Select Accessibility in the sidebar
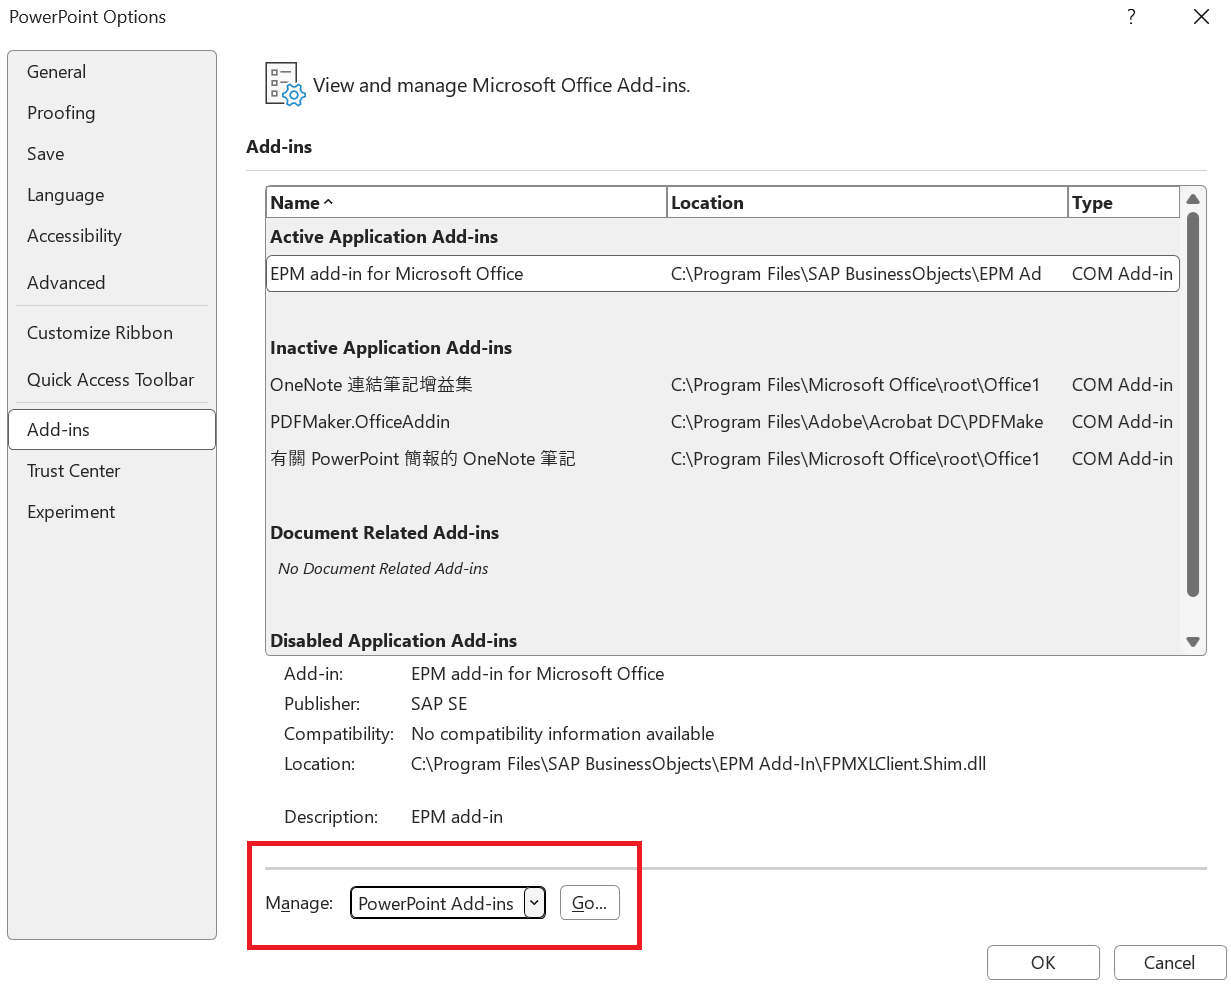Screen dimensions: 1231x987 pos(111,236)
